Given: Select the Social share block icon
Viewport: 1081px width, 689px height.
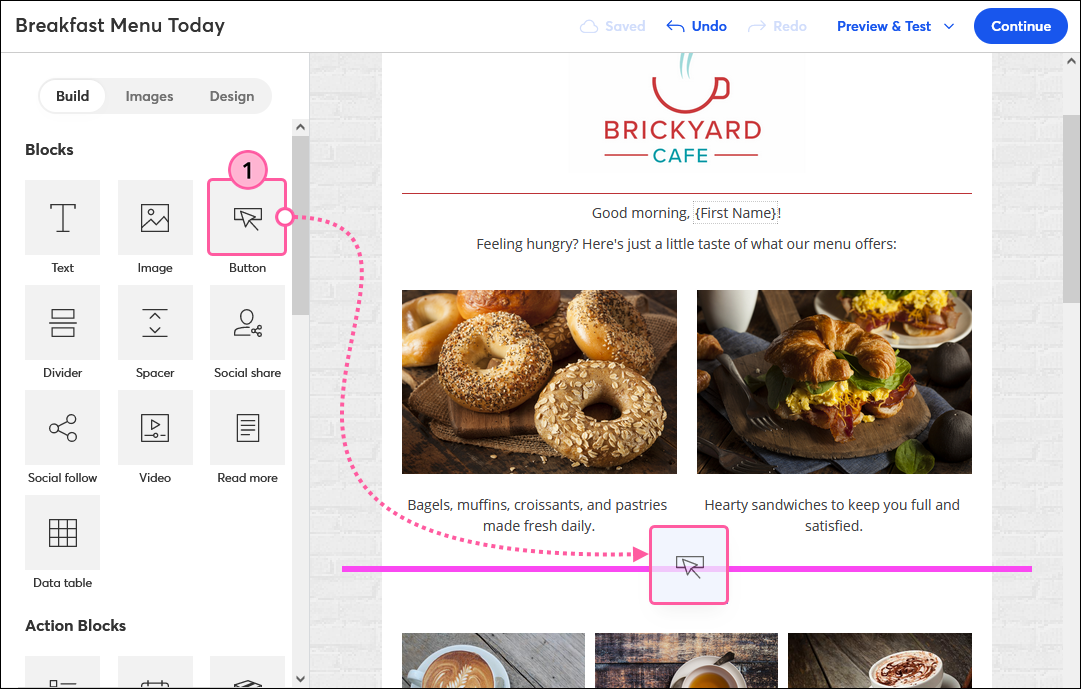Looking at the screenshot, I should (x=247, y=322).
